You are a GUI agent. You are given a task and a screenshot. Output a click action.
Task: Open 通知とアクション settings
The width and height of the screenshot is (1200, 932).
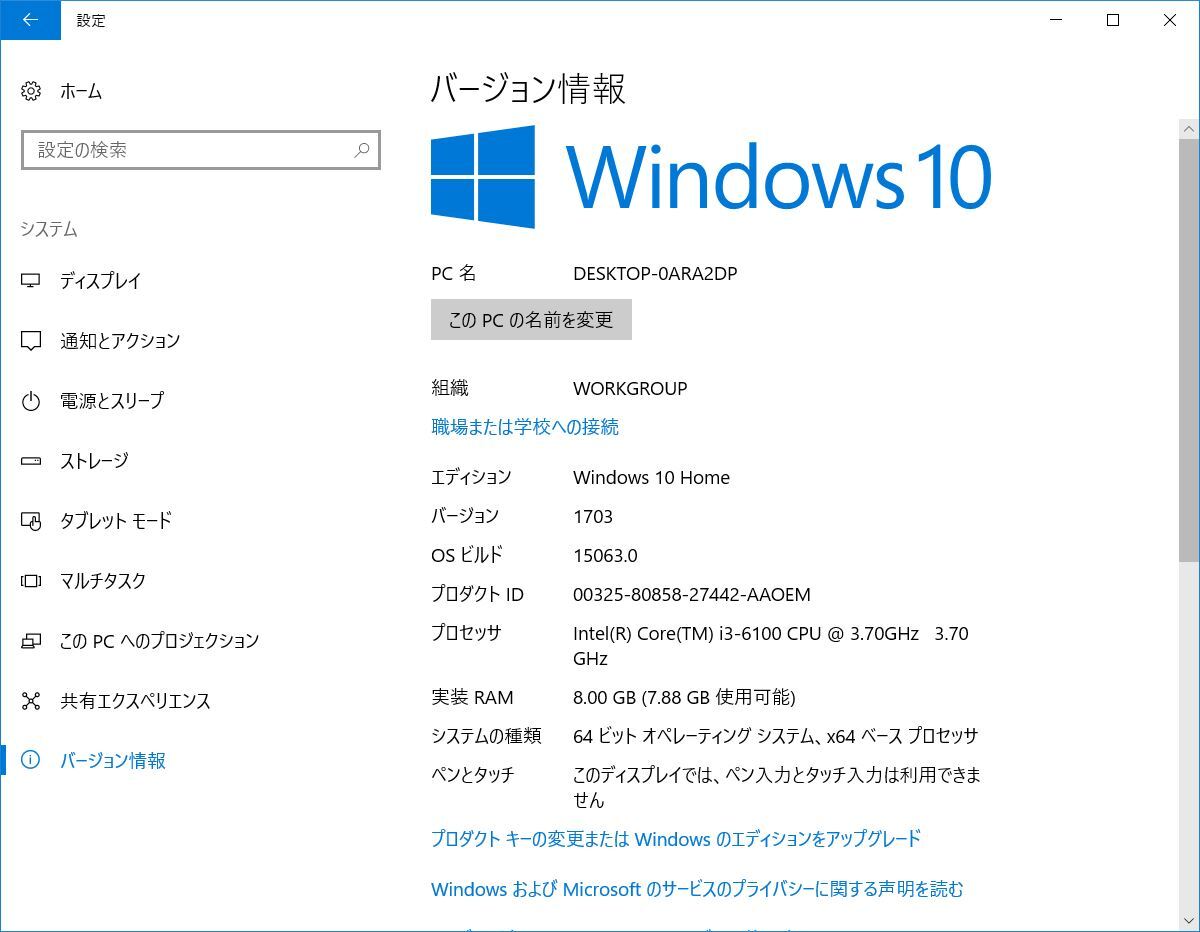point(120,341)
